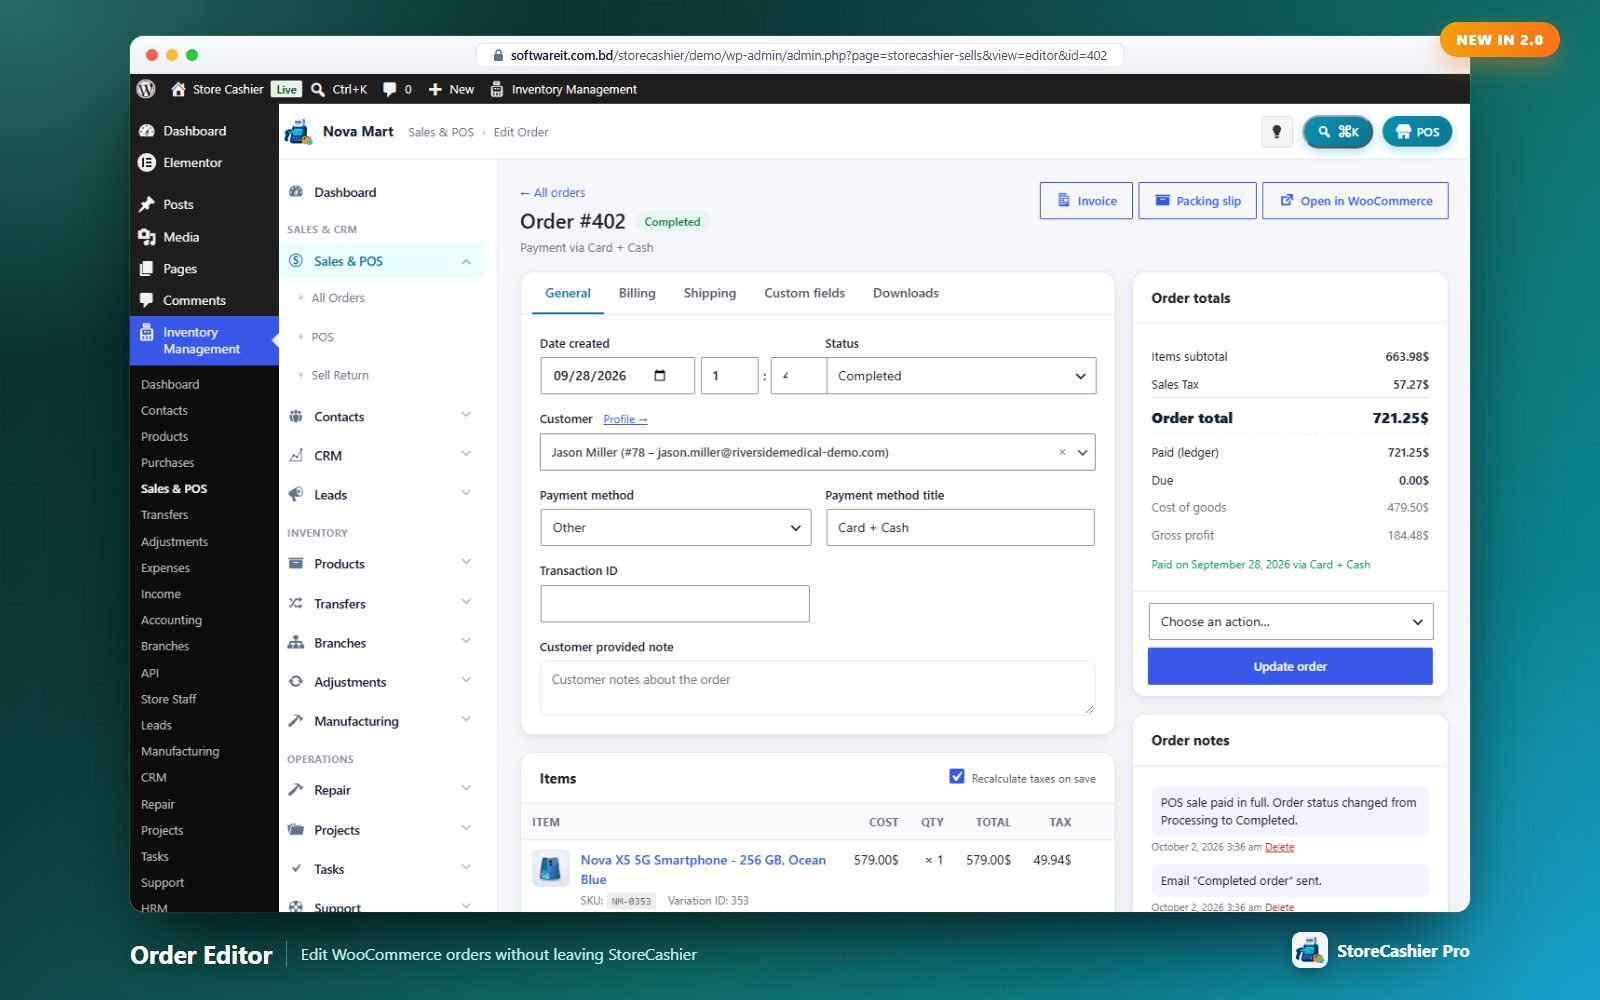Open the Store Cashier home icon
Screen dimensions: 1600x1000
coord(178,89)
